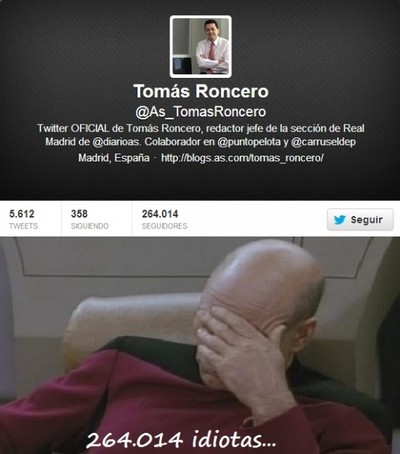Open the 358 Siguiendo stat
The height and width of the screenshot is (454, 400).
(x=89, y=219)
